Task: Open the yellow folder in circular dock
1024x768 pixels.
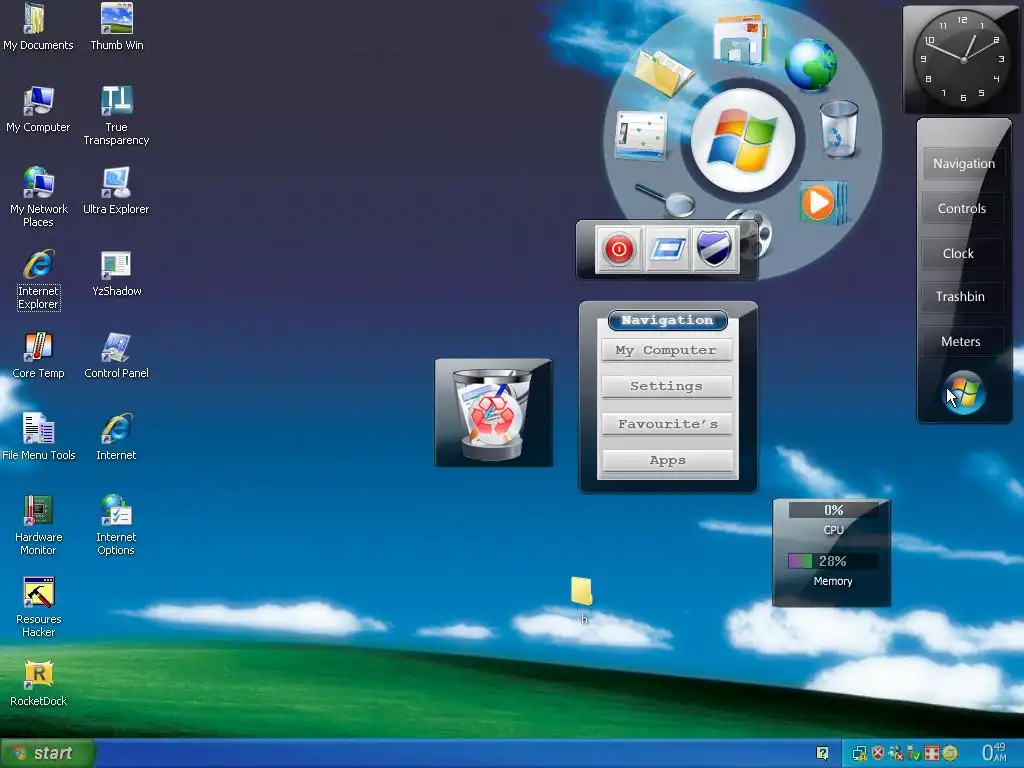Action: 664,73
